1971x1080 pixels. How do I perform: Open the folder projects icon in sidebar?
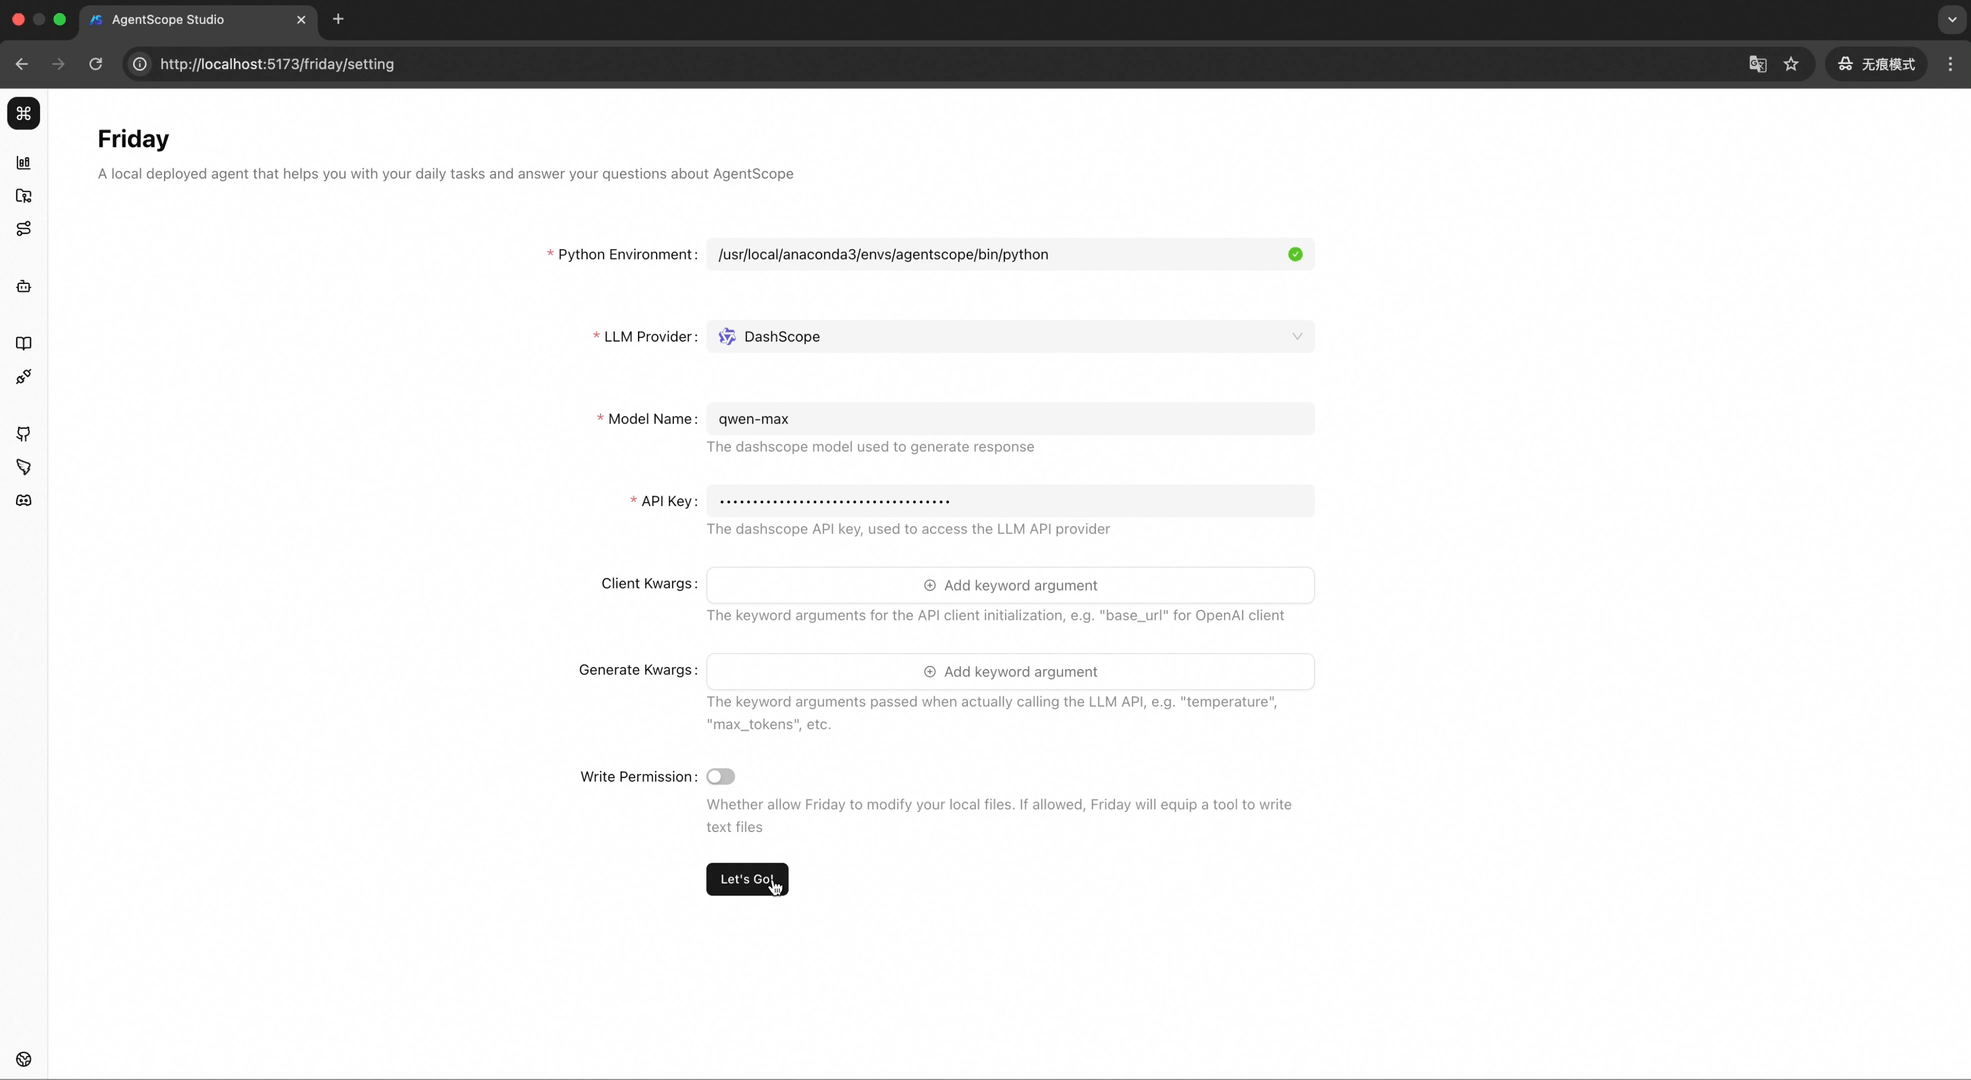click(23, 196)
